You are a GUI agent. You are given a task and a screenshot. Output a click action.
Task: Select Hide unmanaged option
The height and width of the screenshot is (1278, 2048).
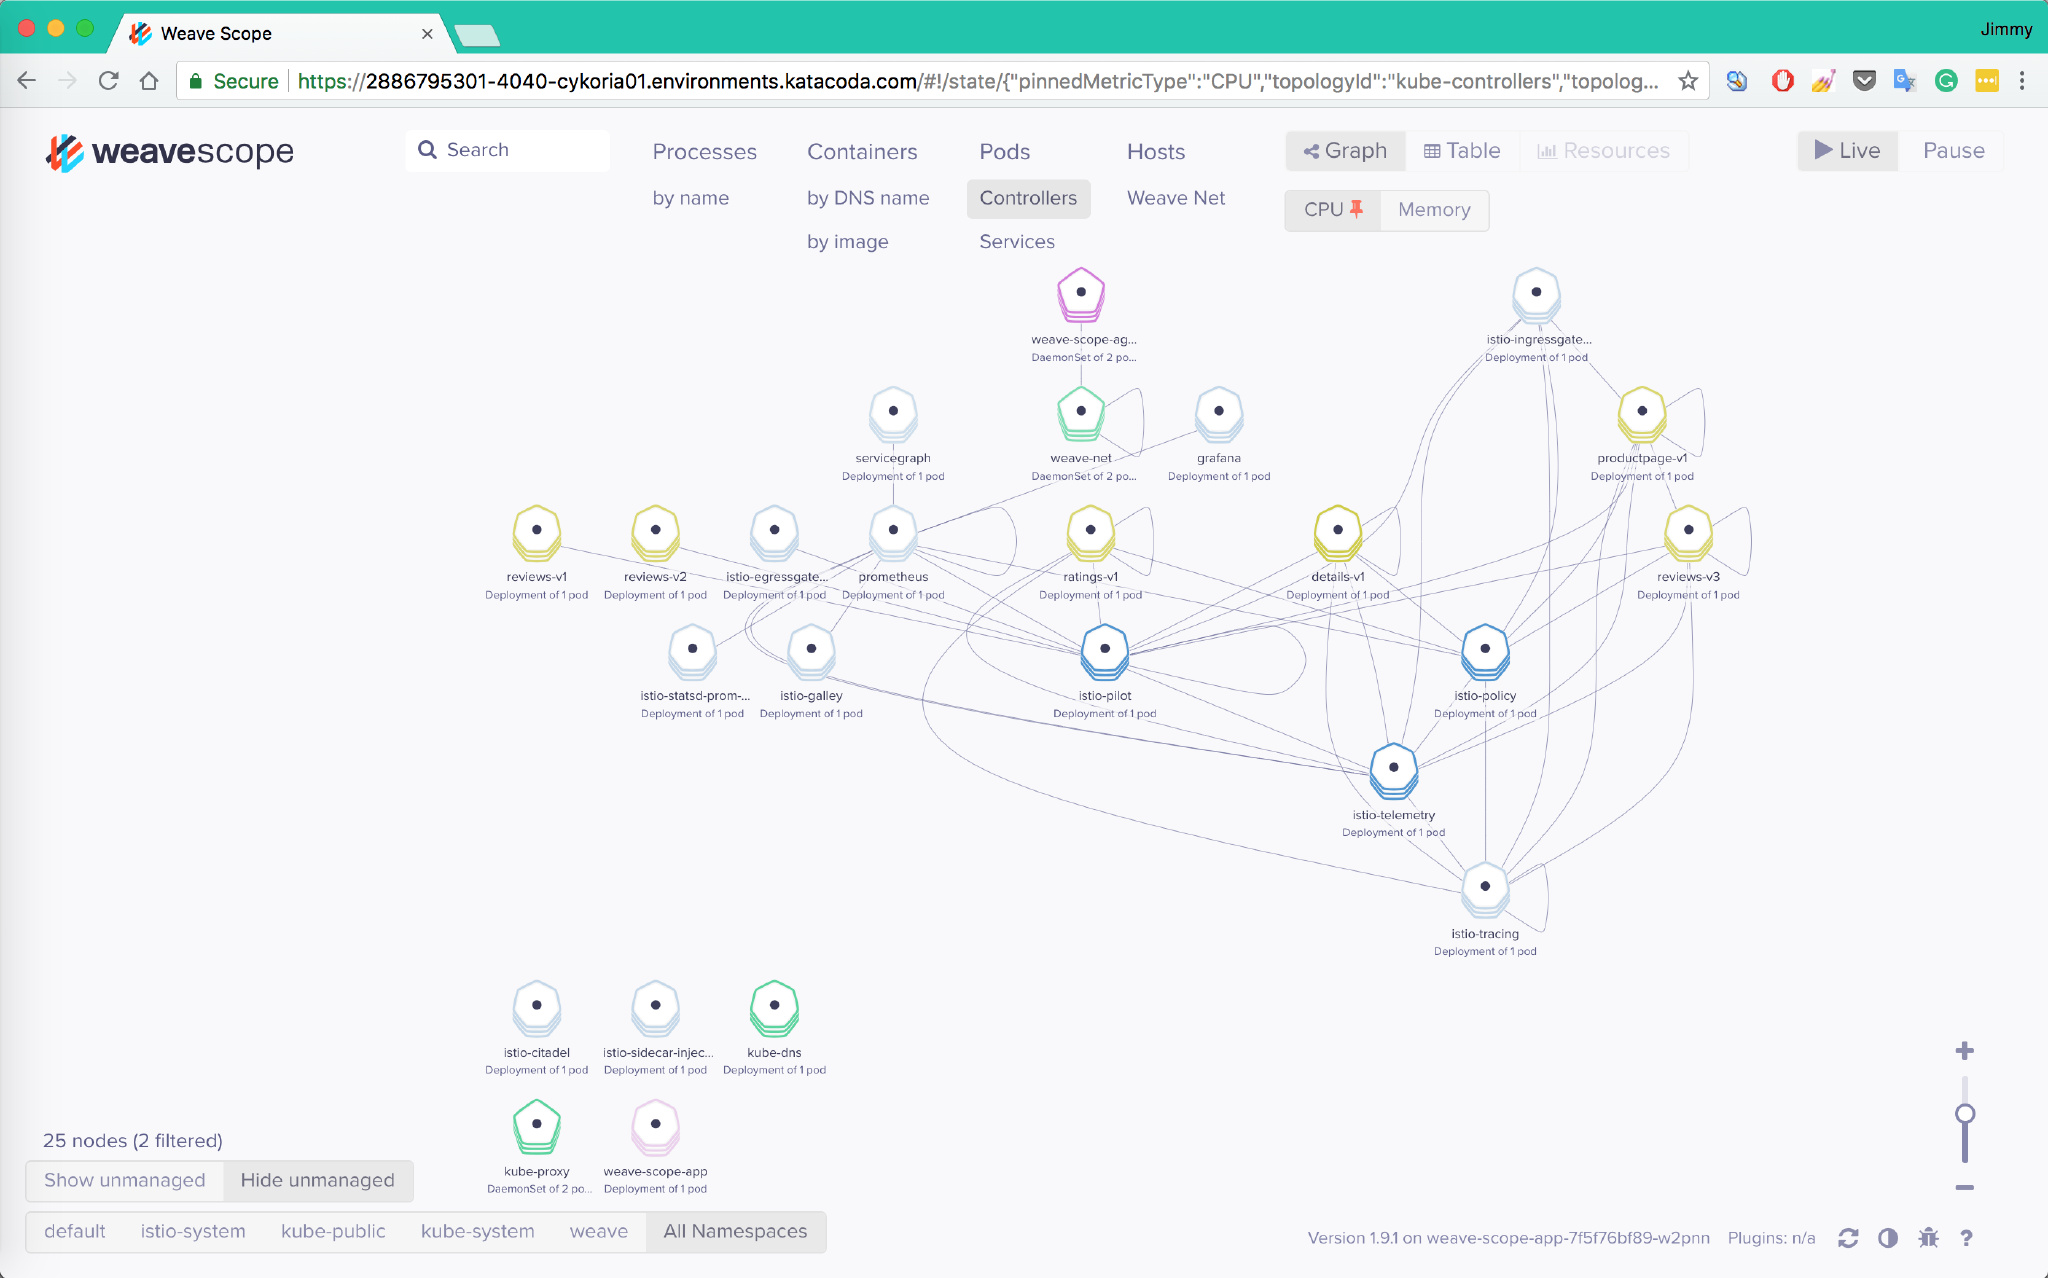(317, 1180)
